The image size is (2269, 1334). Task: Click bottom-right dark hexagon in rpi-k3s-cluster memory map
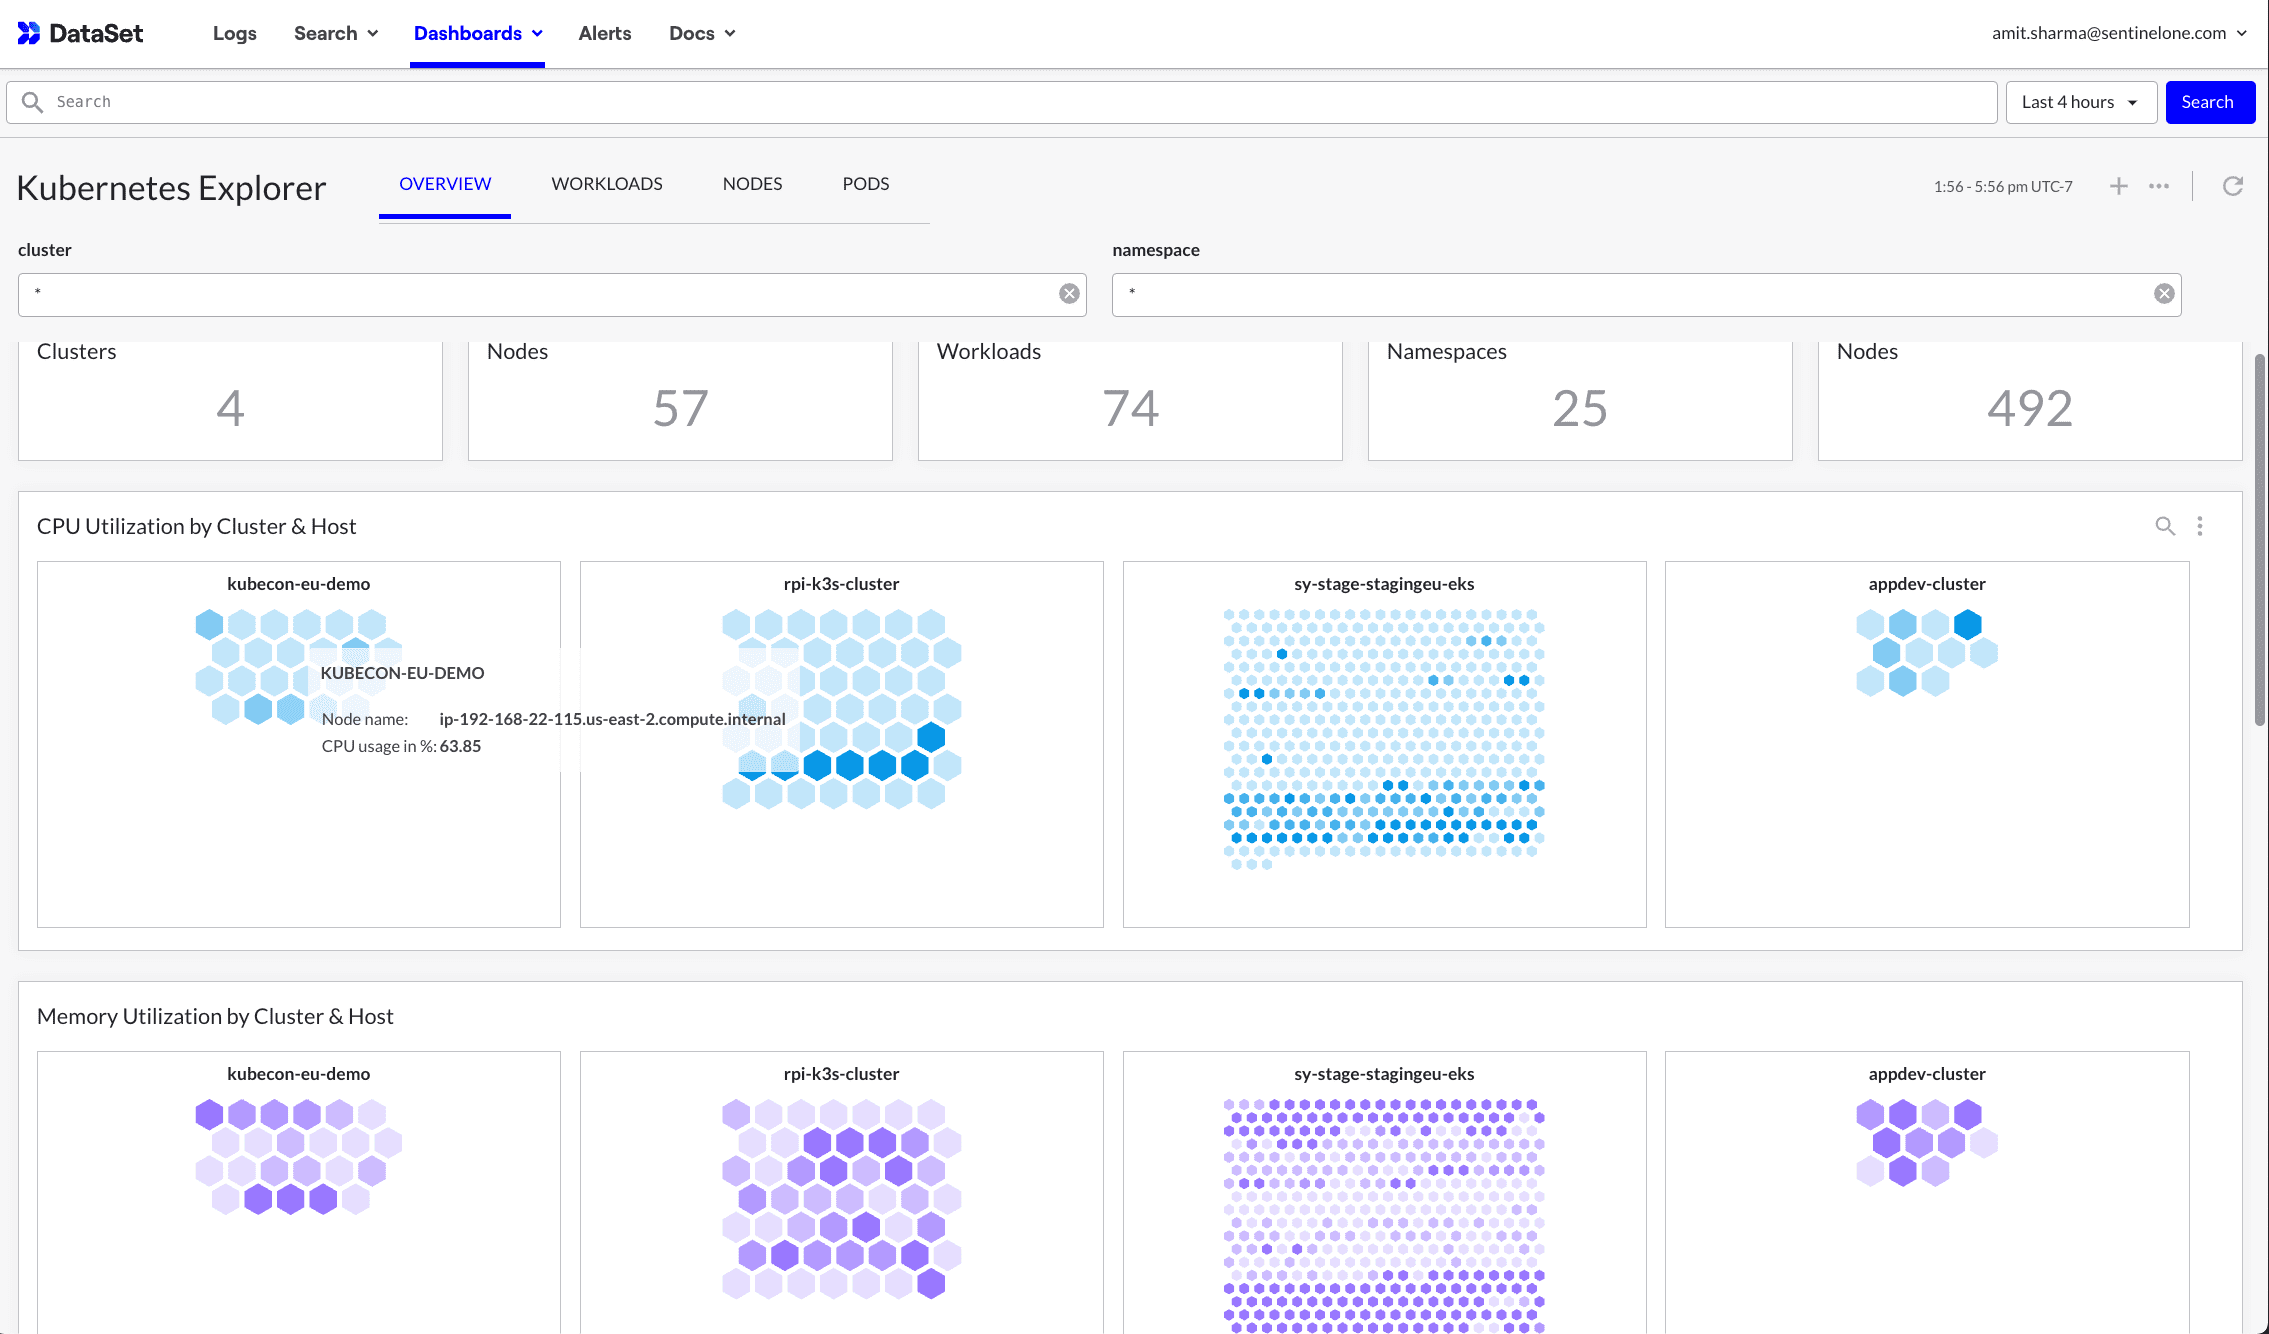[931, 1283]
